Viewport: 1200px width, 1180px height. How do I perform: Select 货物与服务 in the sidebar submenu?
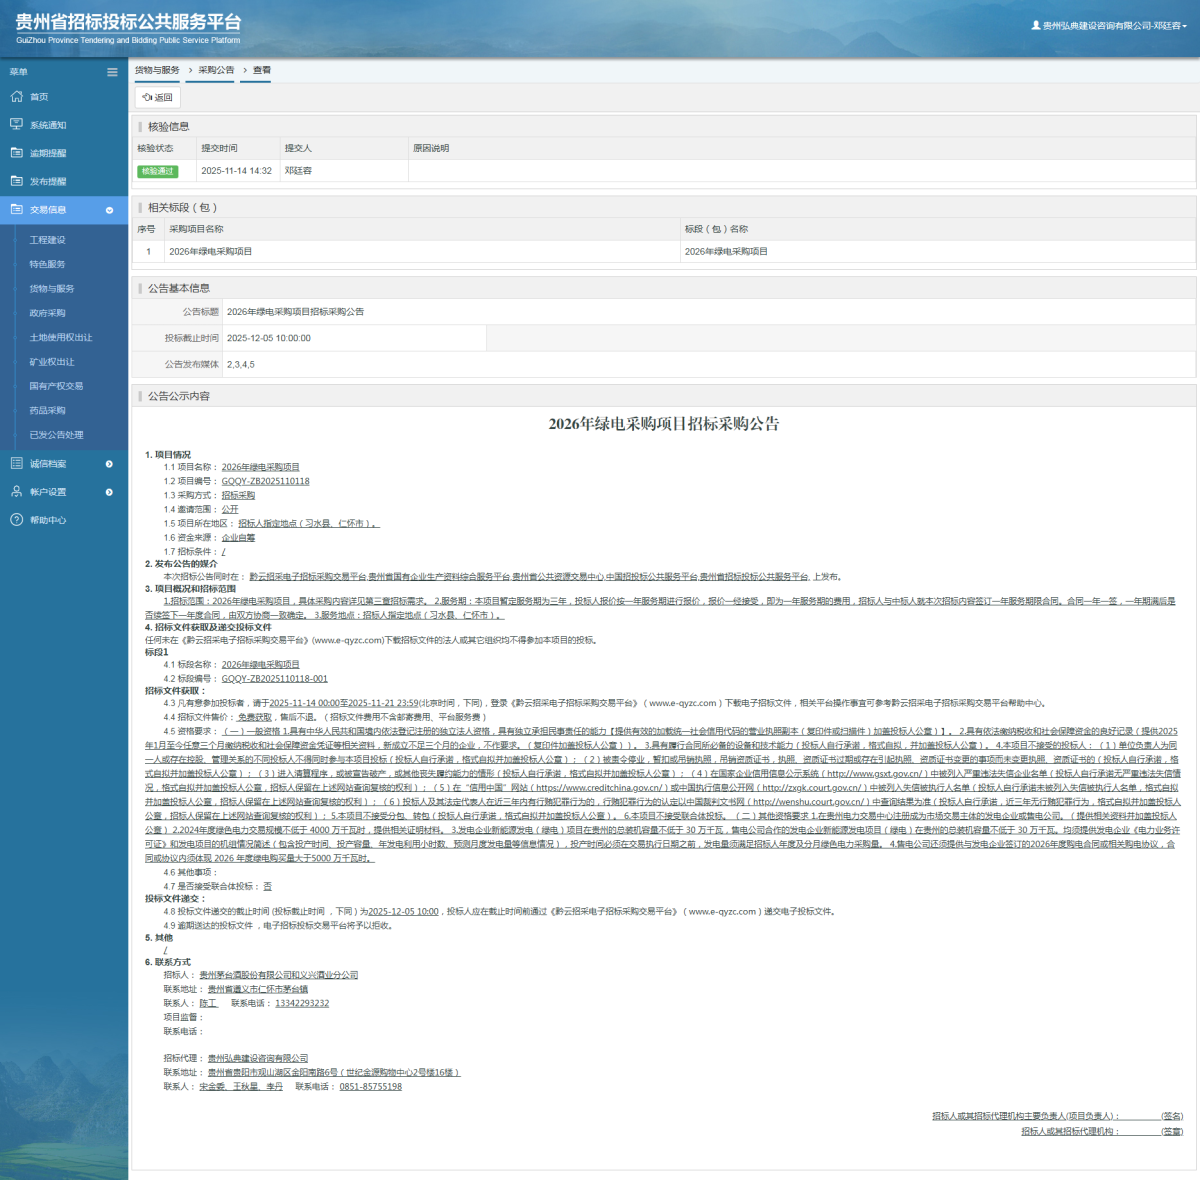tap(52, 289)
